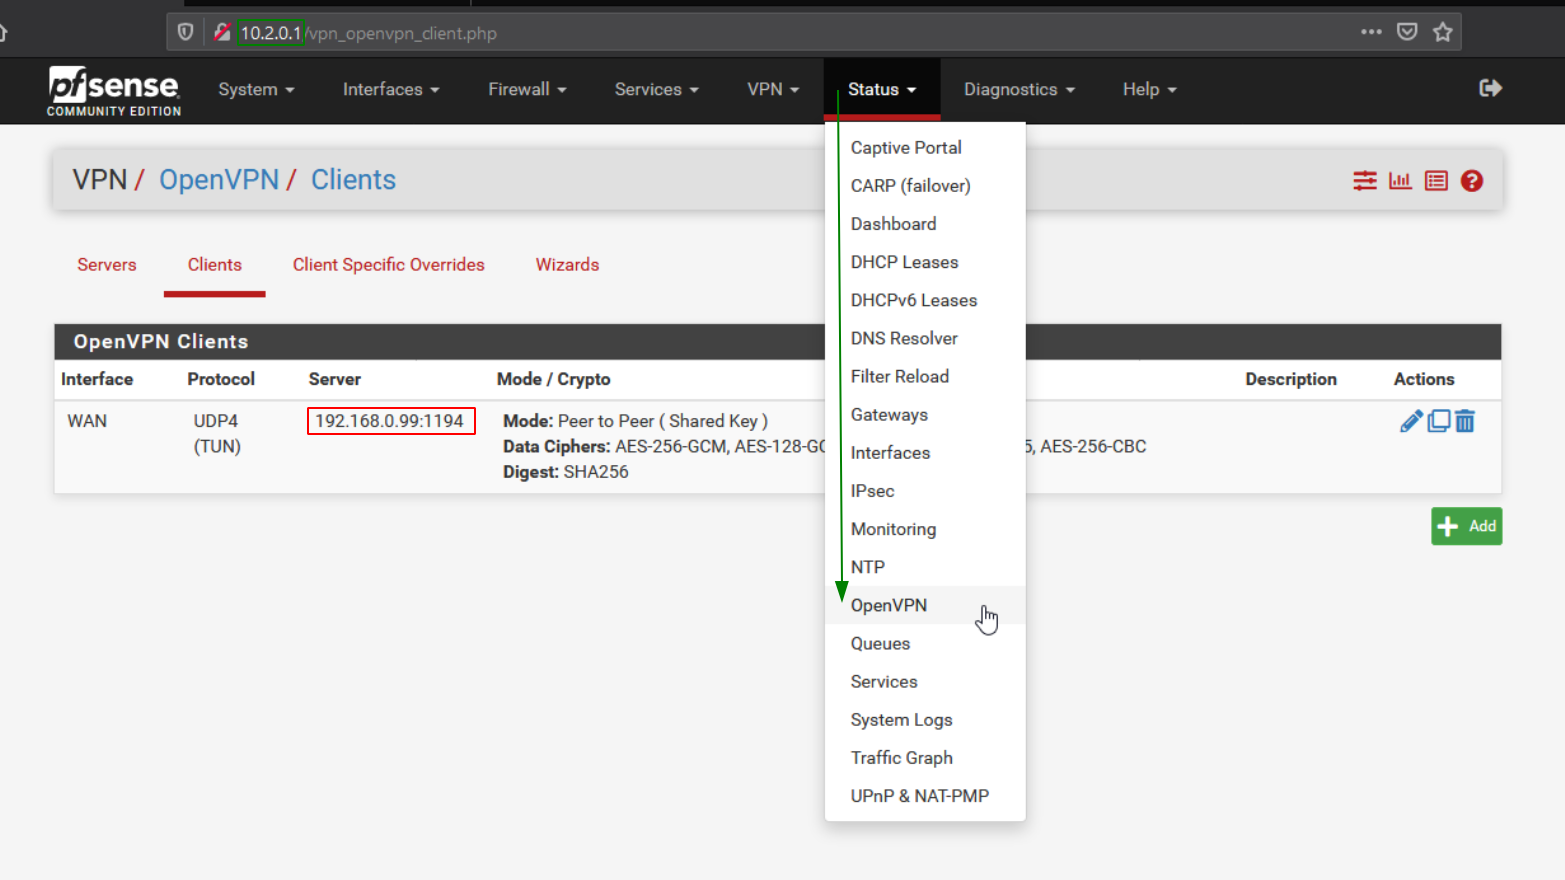1565x880 pixels.
Task: Expand the System menu
Action: pos(256,89)
